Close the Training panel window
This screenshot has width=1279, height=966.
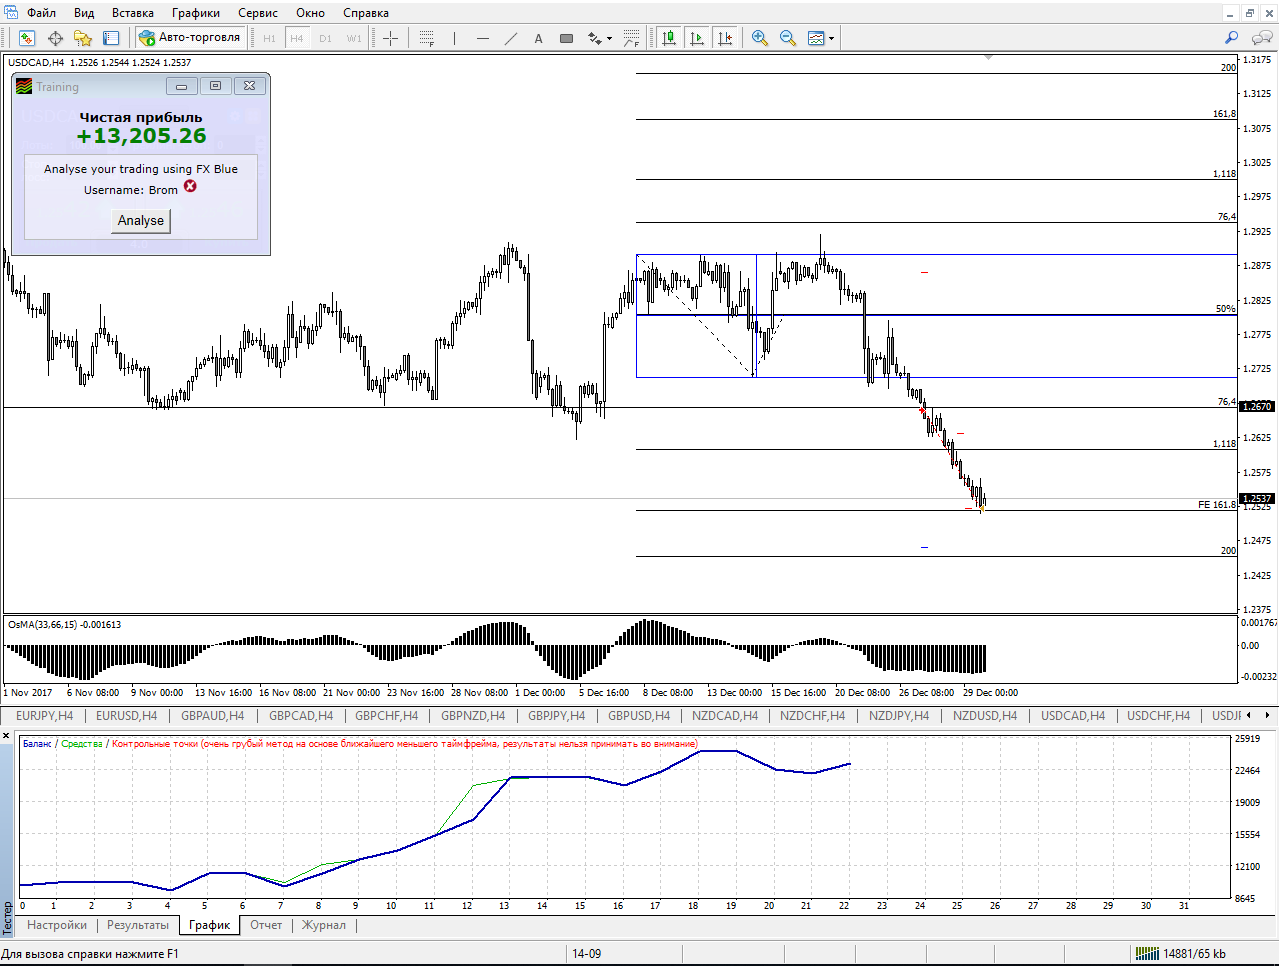pyautogui.click(x=250, y=86)
